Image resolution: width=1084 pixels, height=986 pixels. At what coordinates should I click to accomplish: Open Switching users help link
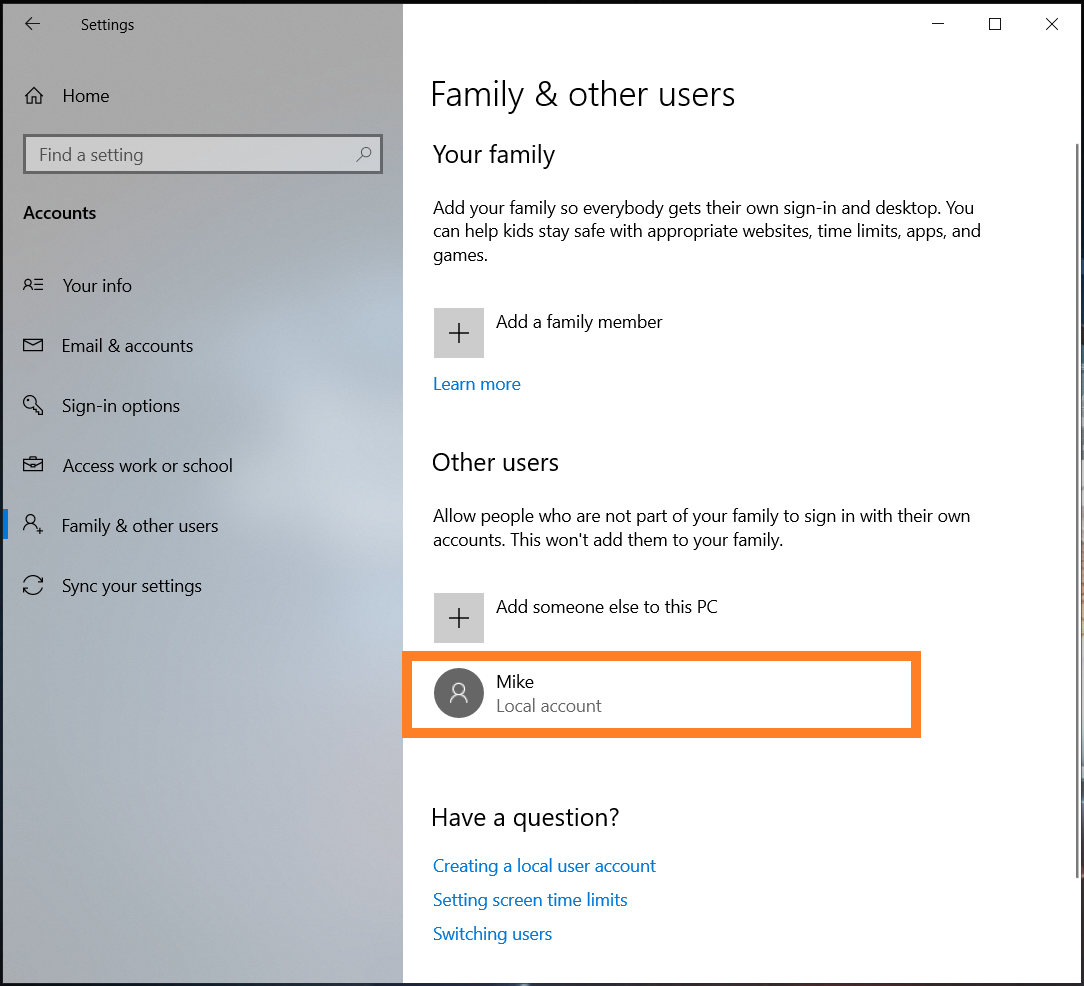(x=492, y=933)
